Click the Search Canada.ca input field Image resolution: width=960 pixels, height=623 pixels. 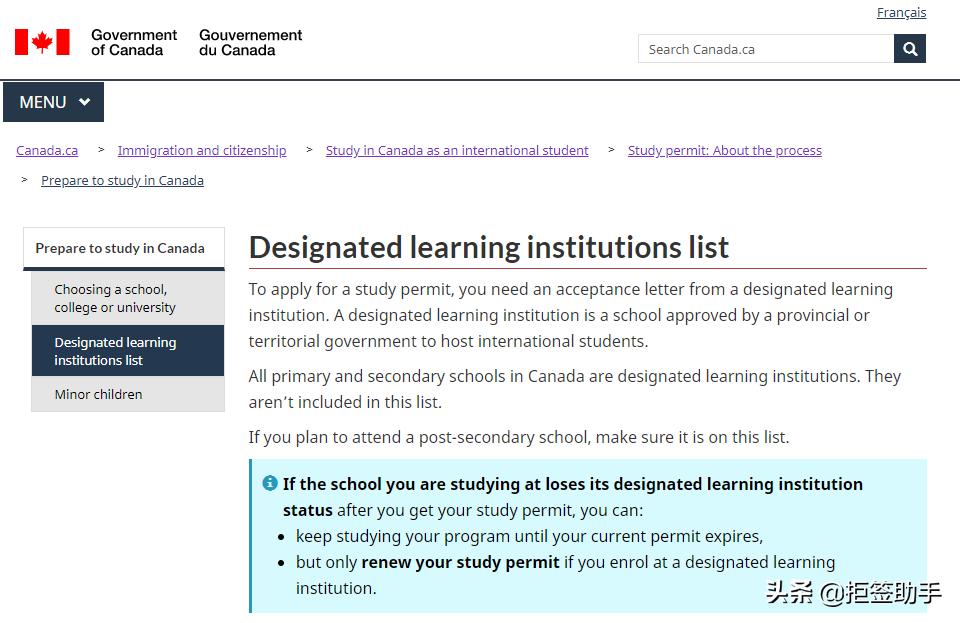(x=765, y=49)
